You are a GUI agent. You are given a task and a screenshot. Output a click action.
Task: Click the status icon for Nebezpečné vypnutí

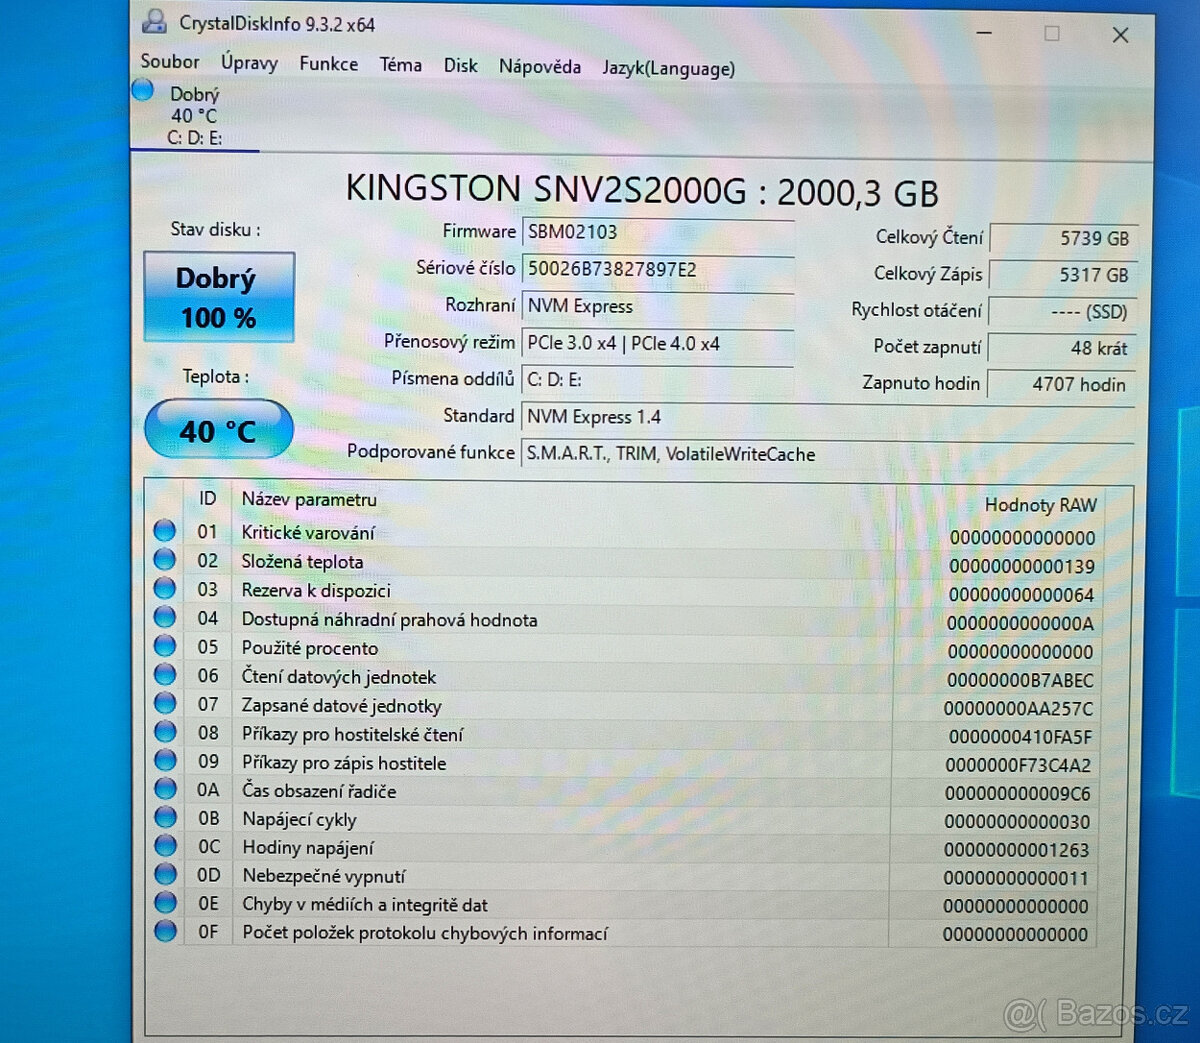[165, 873]
